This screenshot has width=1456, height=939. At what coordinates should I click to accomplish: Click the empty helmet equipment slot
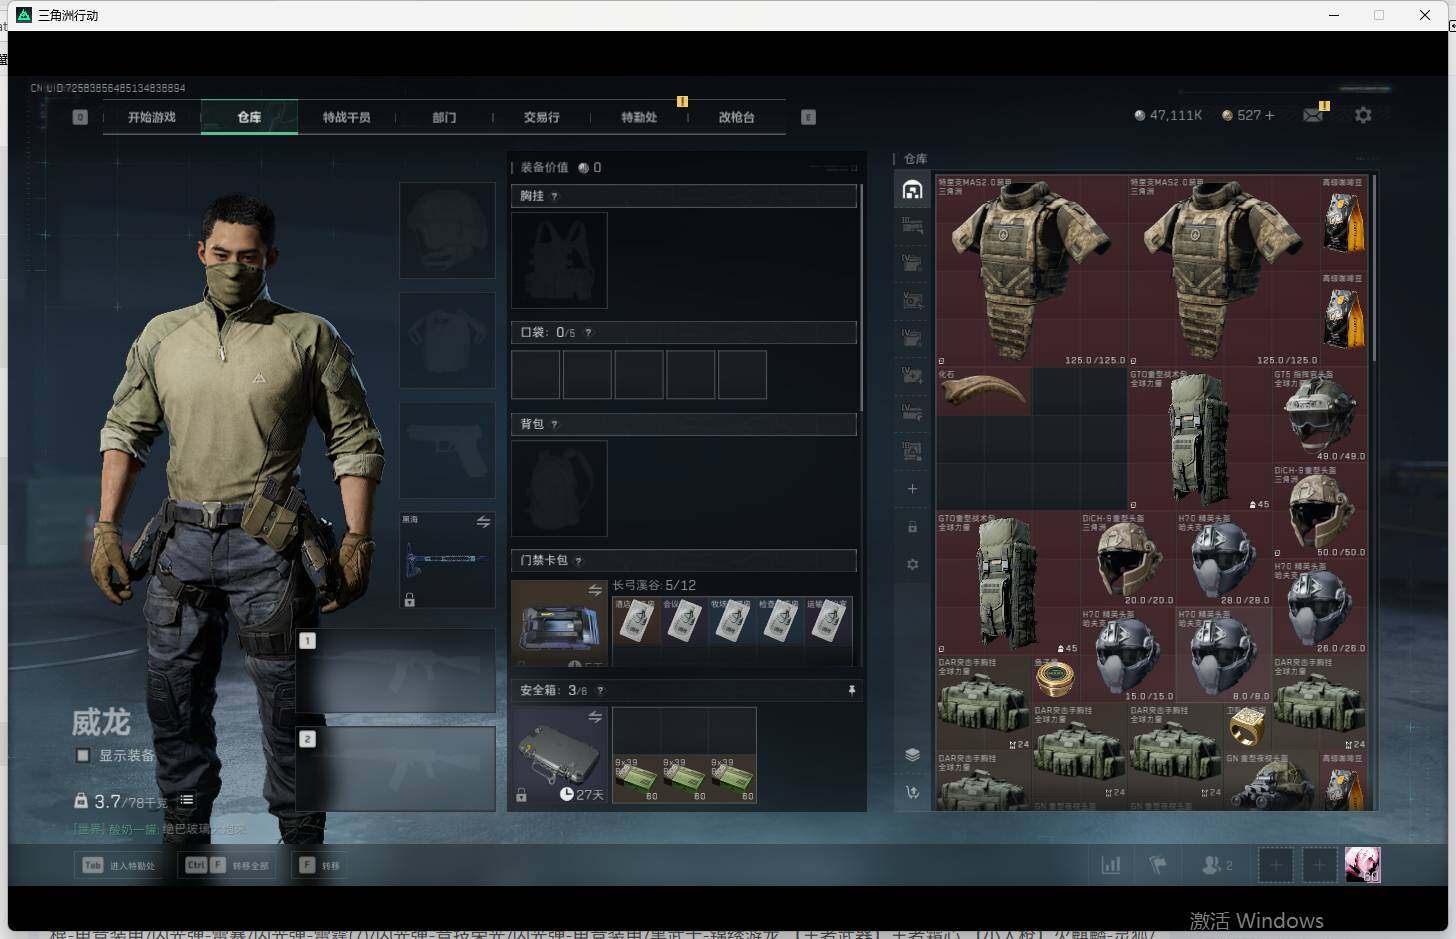point(447,230)
